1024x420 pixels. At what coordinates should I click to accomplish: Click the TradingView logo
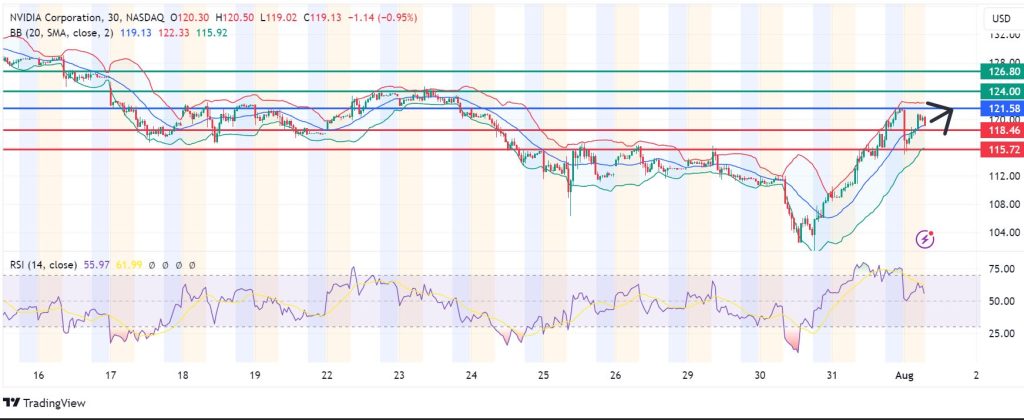point(44,403)
